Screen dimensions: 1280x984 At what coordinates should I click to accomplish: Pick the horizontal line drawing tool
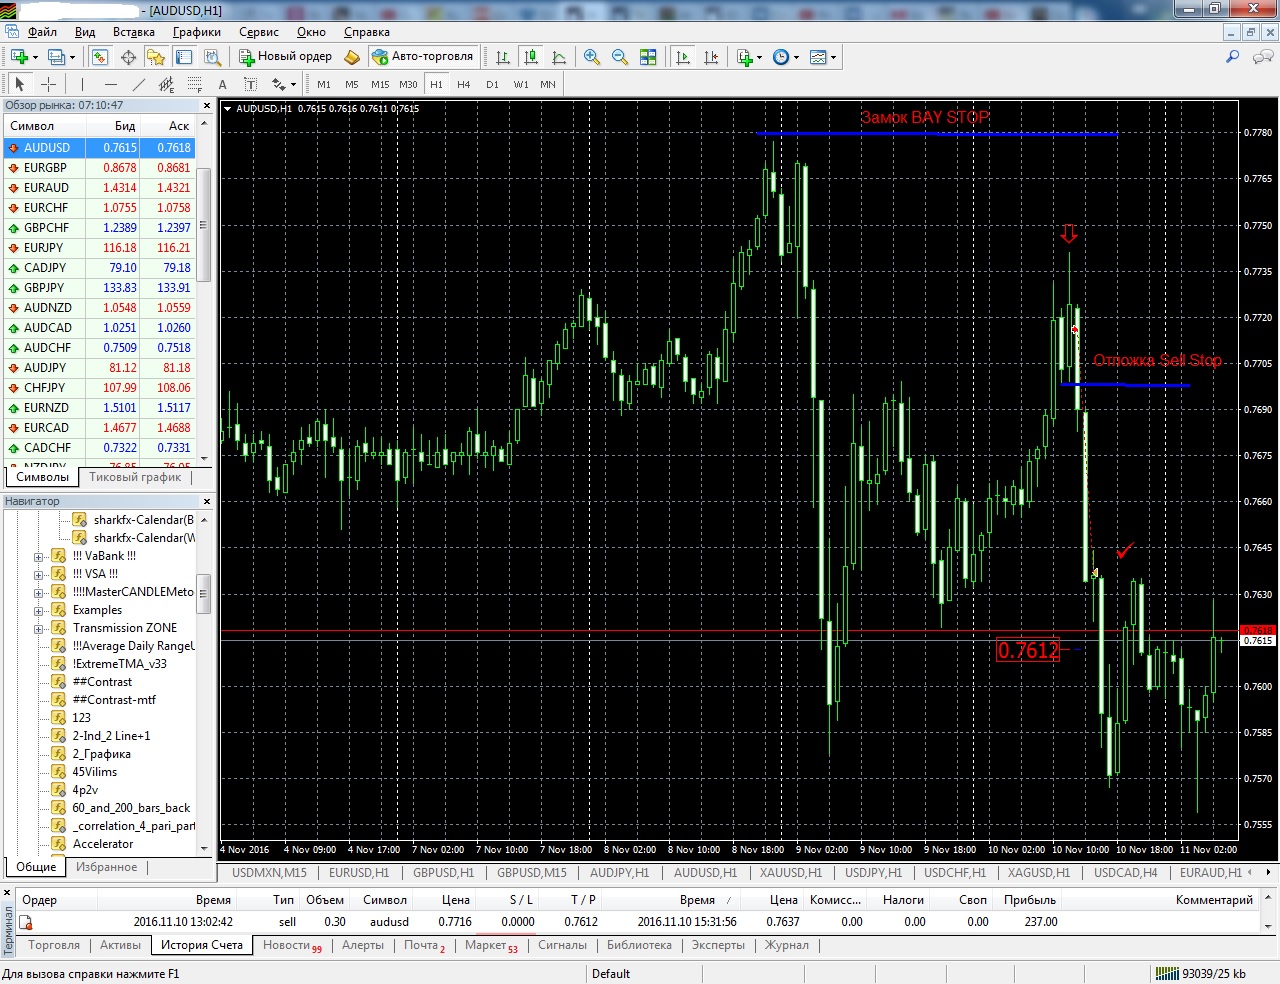click(111, 85)
